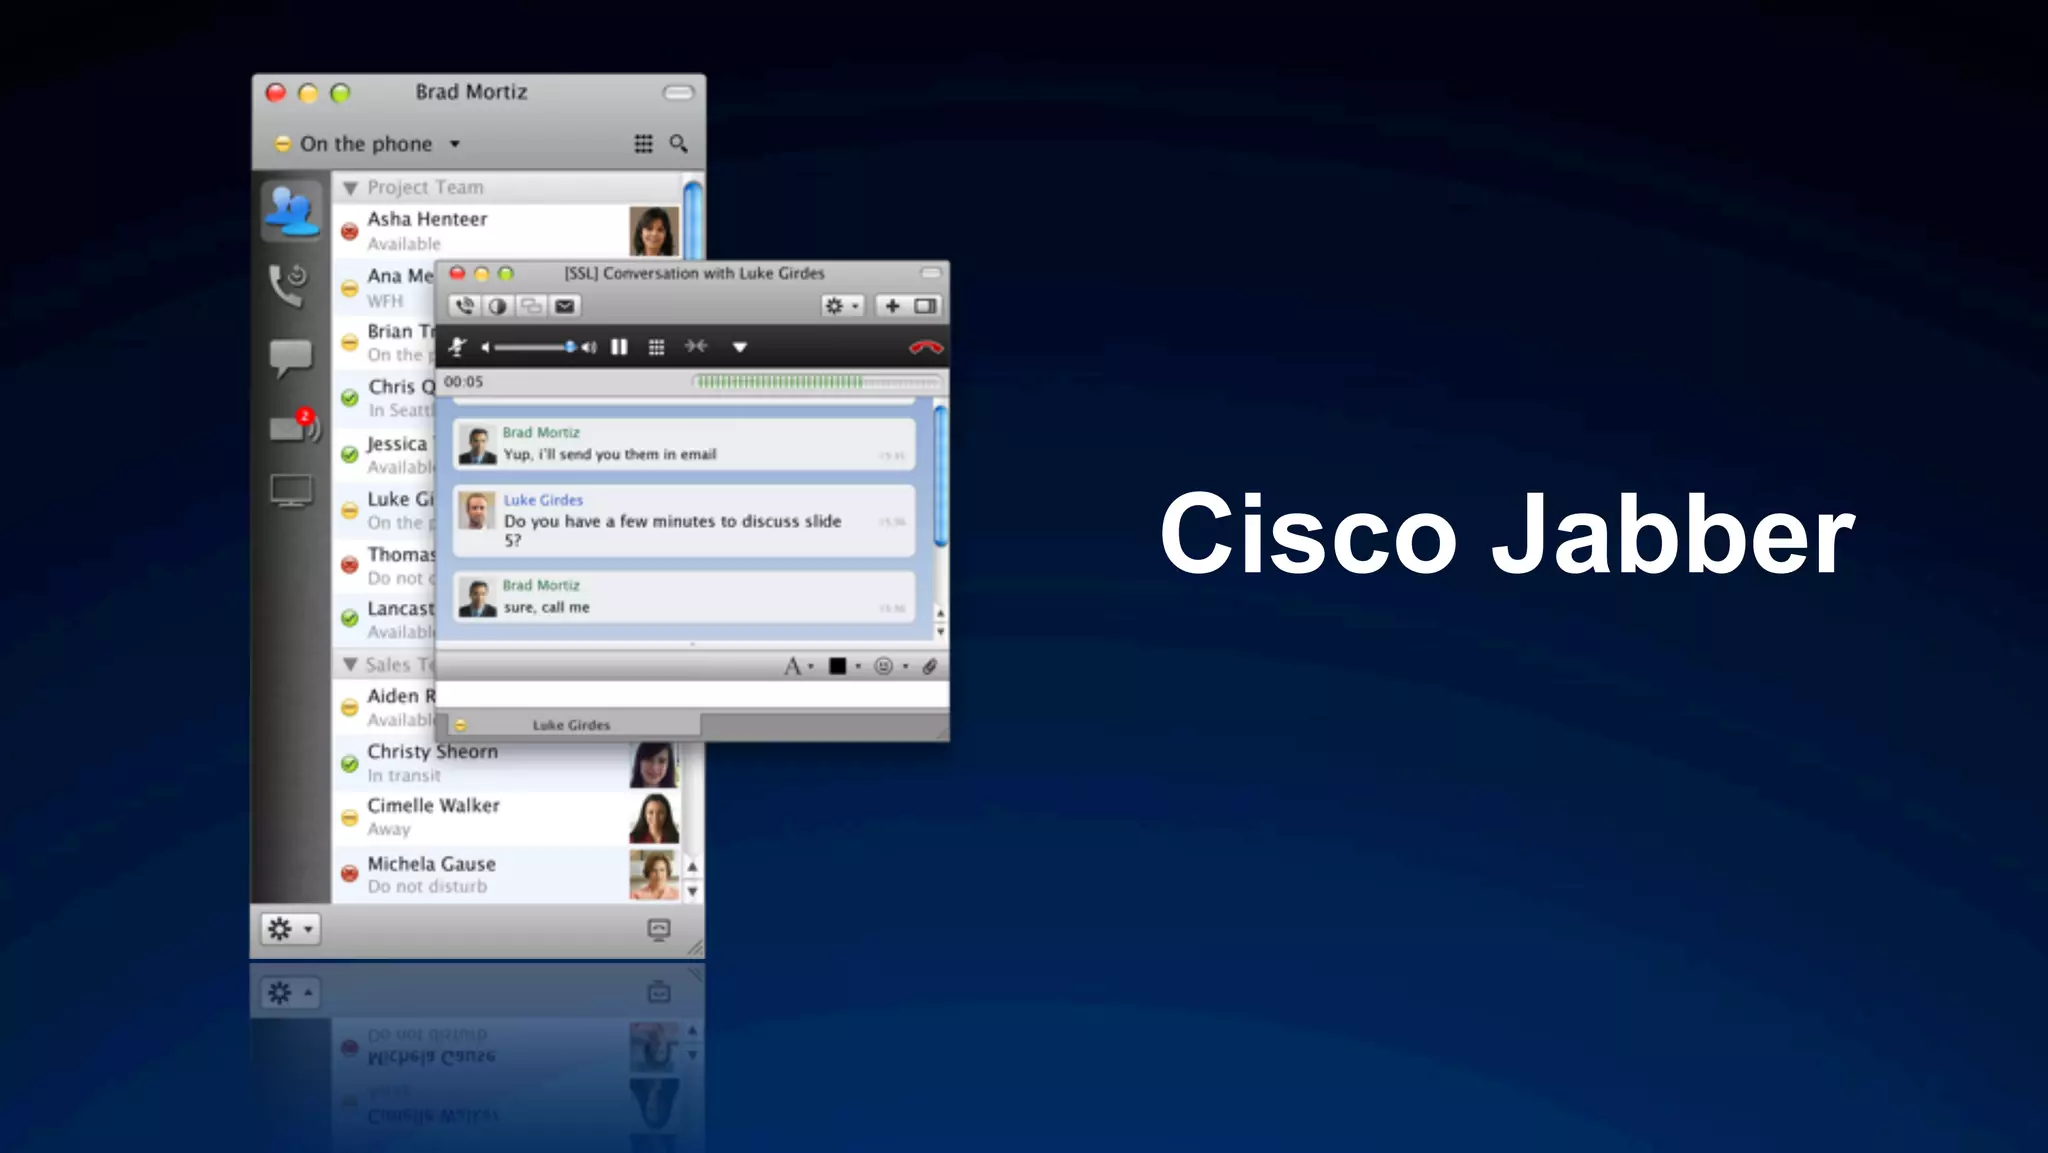Click the screen icon at bottom right of contact list
Screen dimensions: 2048x1153
(x=659, y=929)
